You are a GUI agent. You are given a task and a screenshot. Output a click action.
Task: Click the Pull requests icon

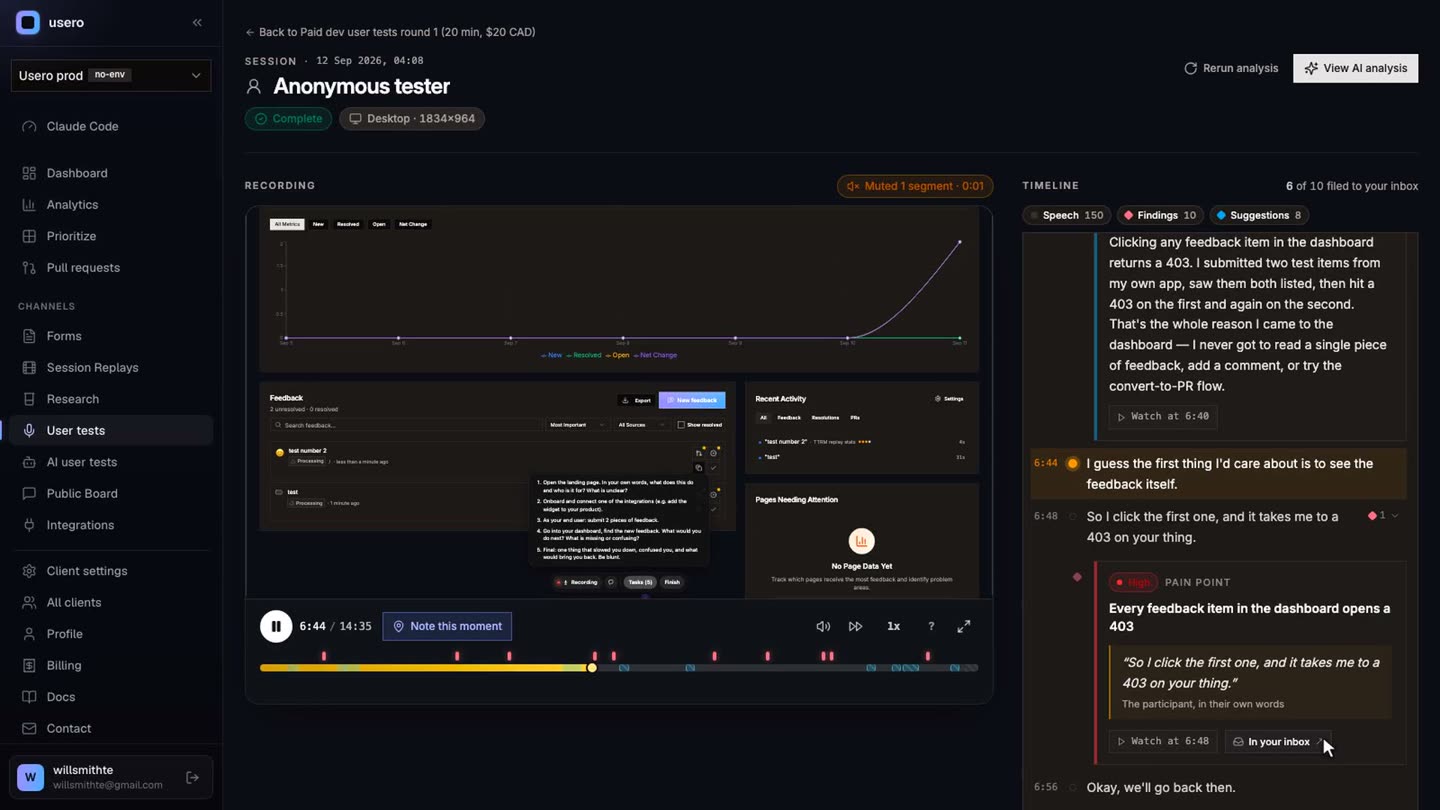29,267
